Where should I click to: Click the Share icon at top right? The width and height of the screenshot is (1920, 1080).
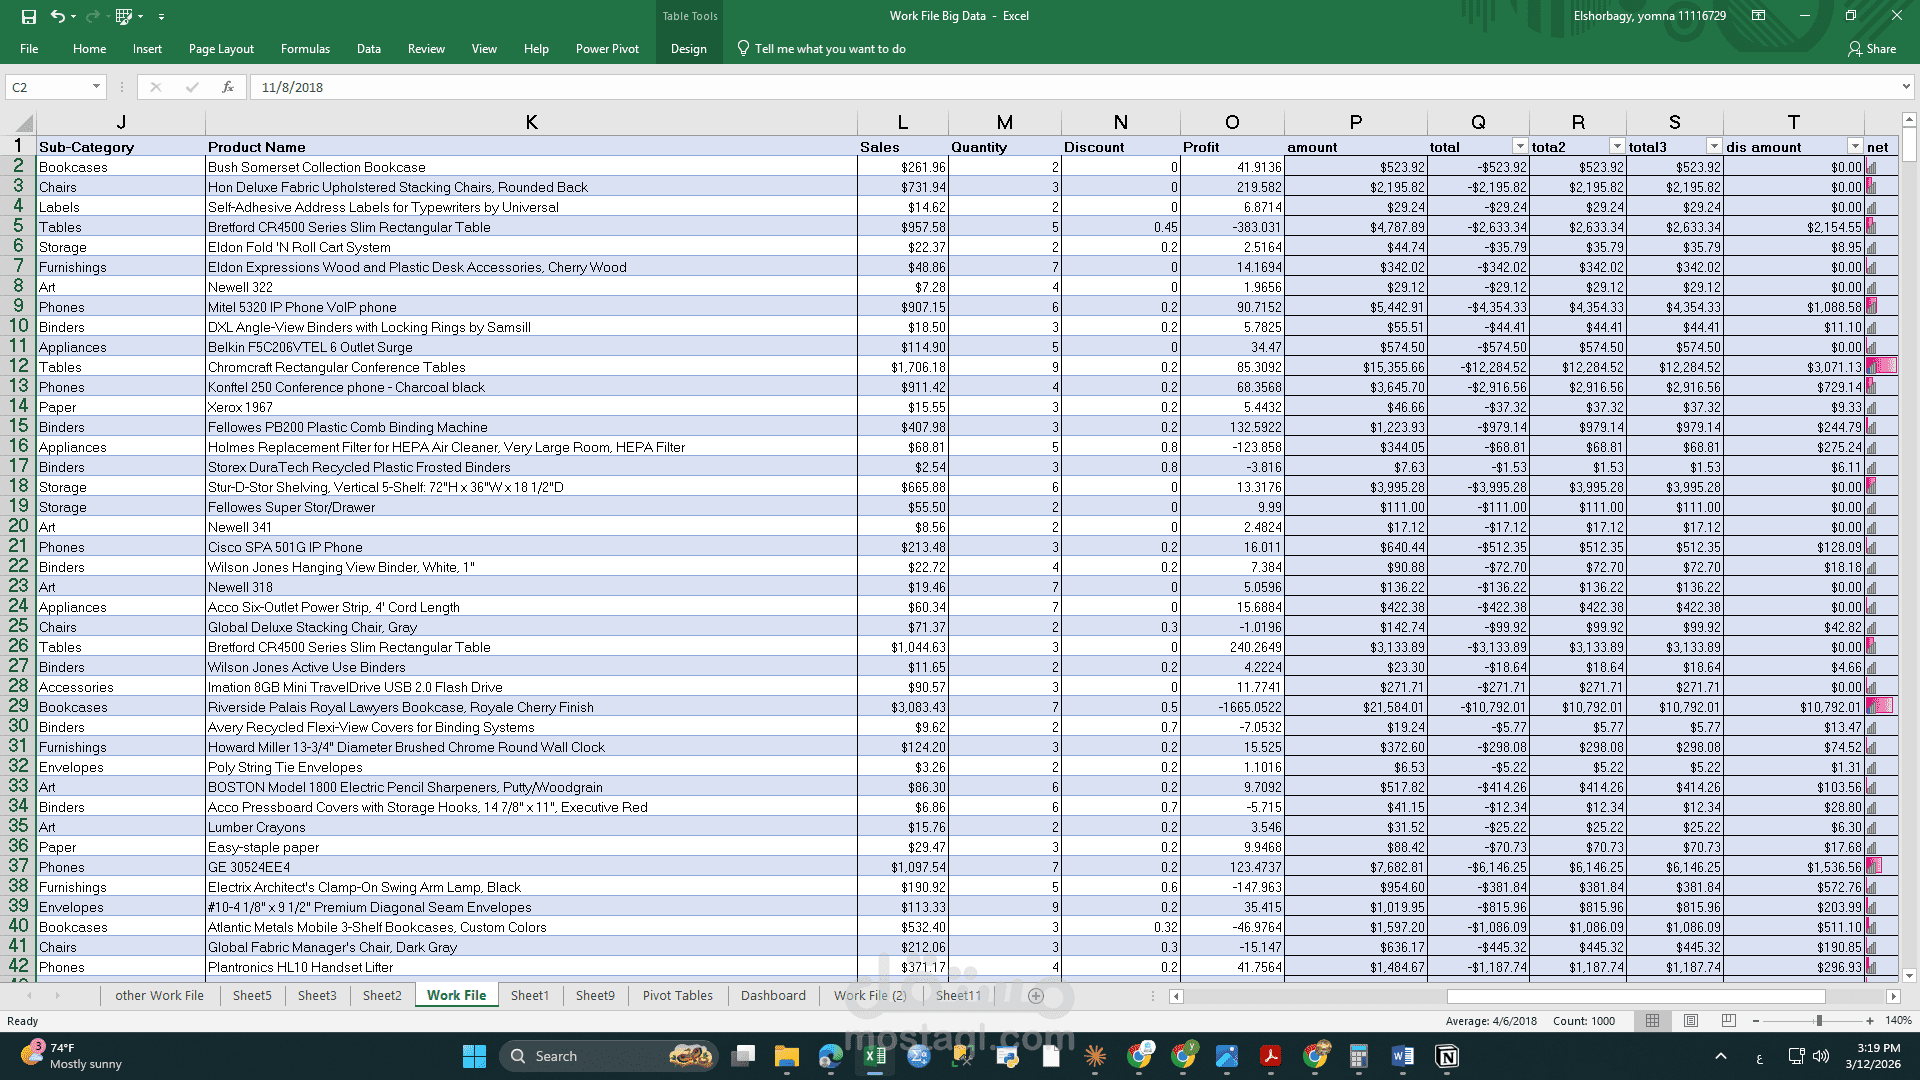tap(1872, 48)
